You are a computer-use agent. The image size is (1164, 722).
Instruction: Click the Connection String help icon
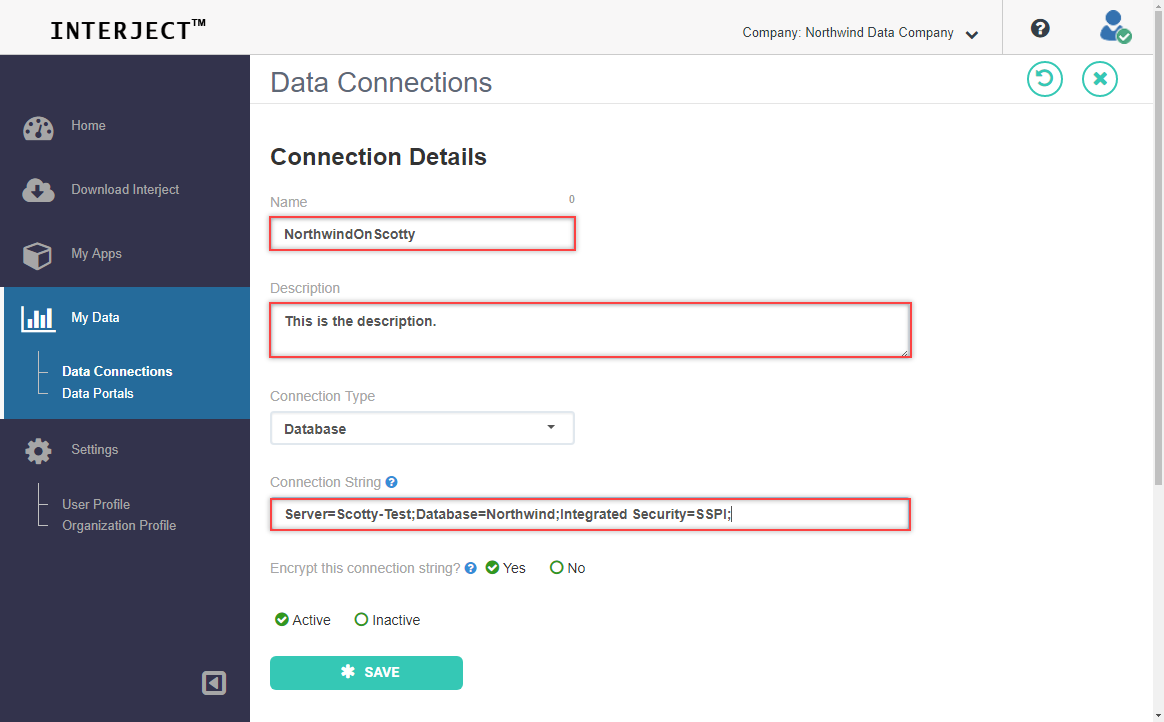pos(391,482)
